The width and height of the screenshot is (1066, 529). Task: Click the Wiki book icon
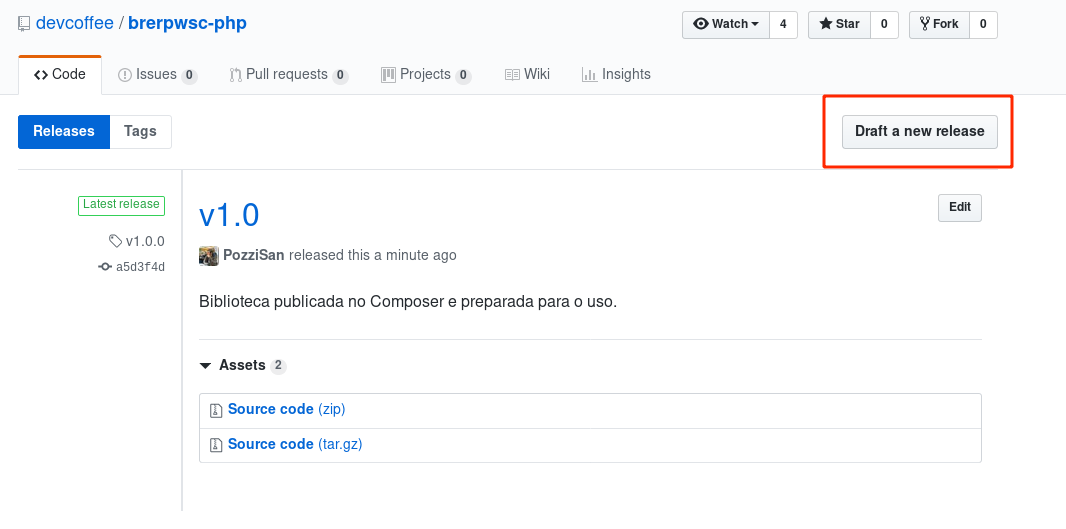[512, 75]
